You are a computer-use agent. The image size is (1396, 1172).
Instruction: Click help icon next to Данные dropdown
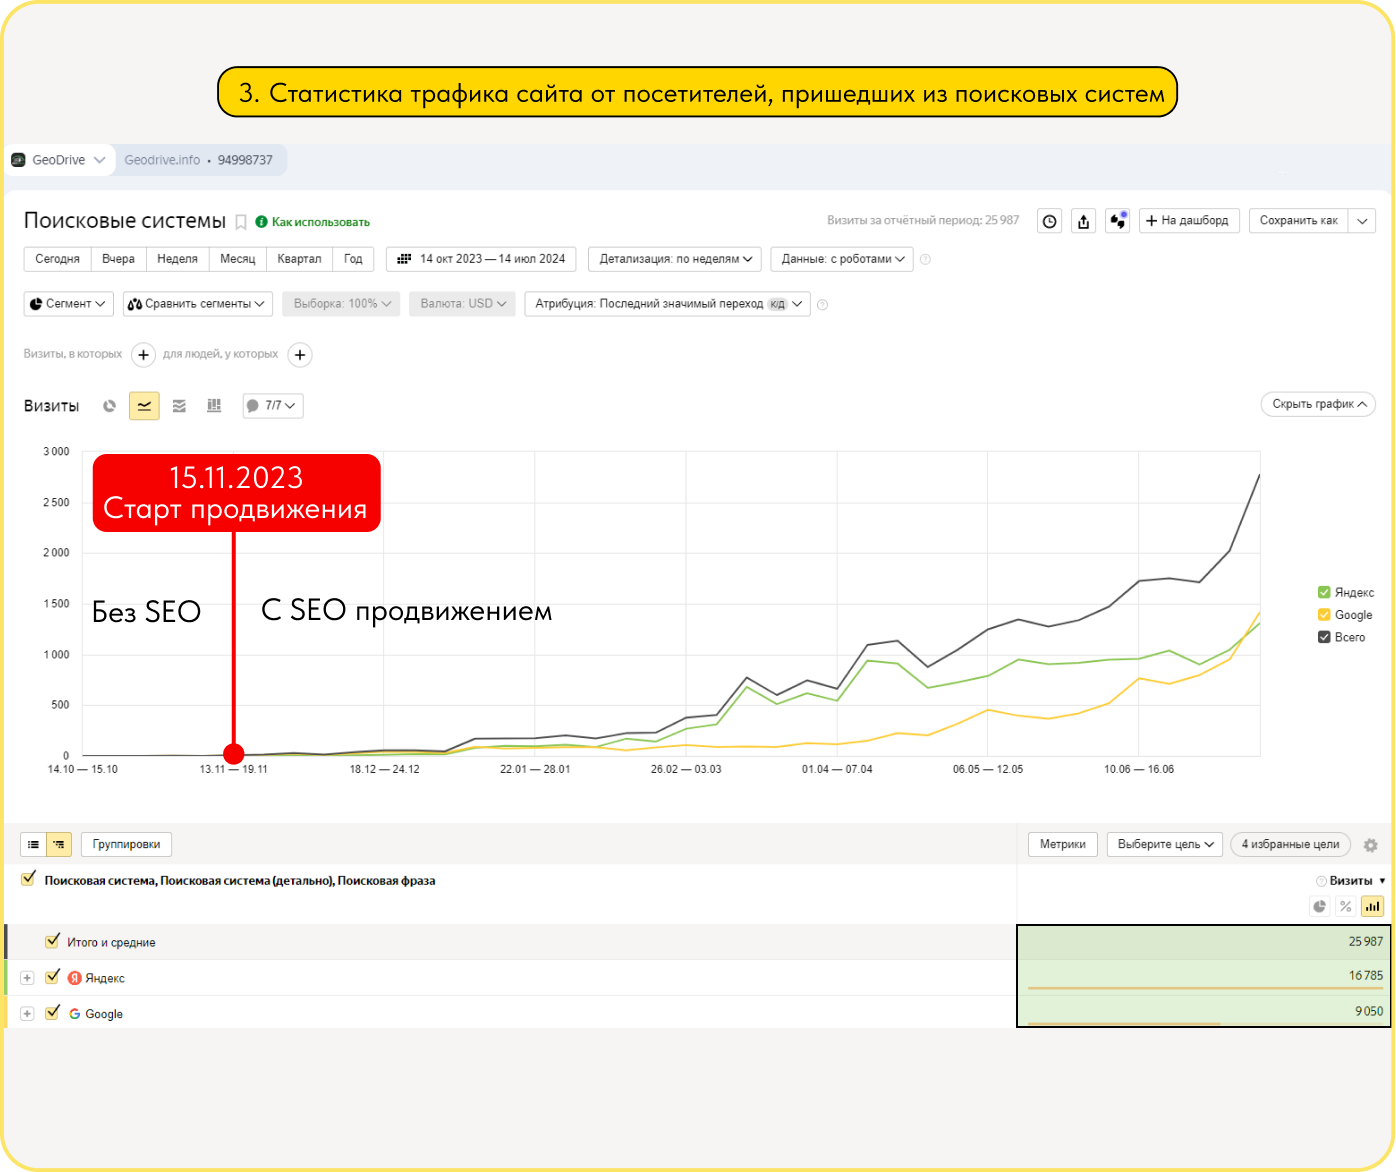(x=925, y=259)
